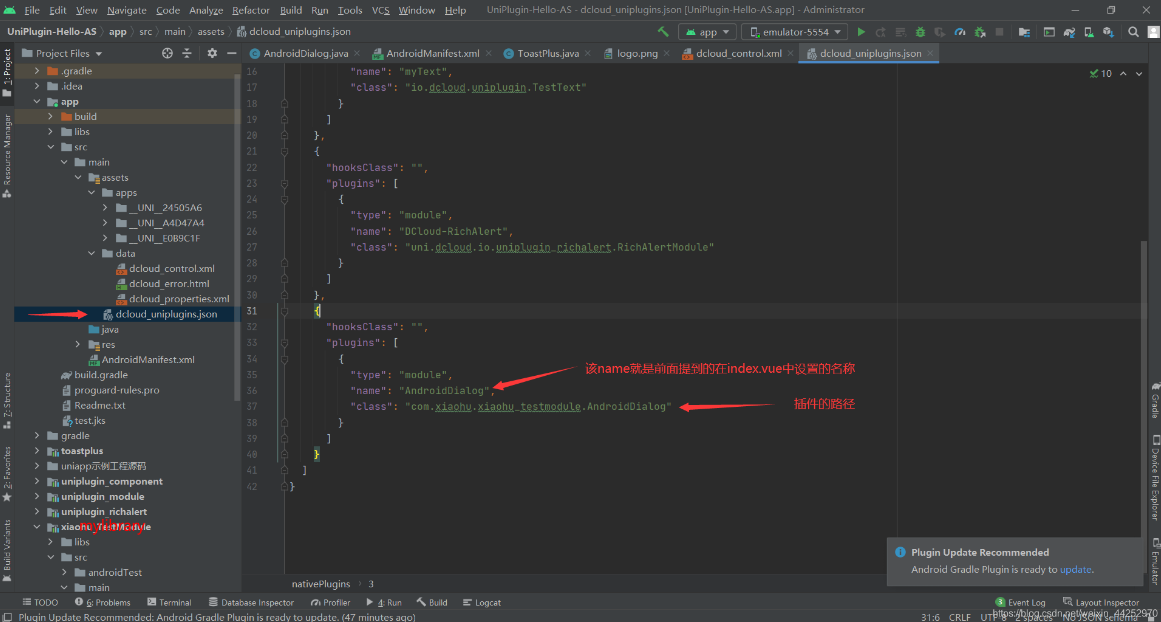The image size is (1161, 622).
Task: Collapse the data folder
Action: (x=90, y=253)
